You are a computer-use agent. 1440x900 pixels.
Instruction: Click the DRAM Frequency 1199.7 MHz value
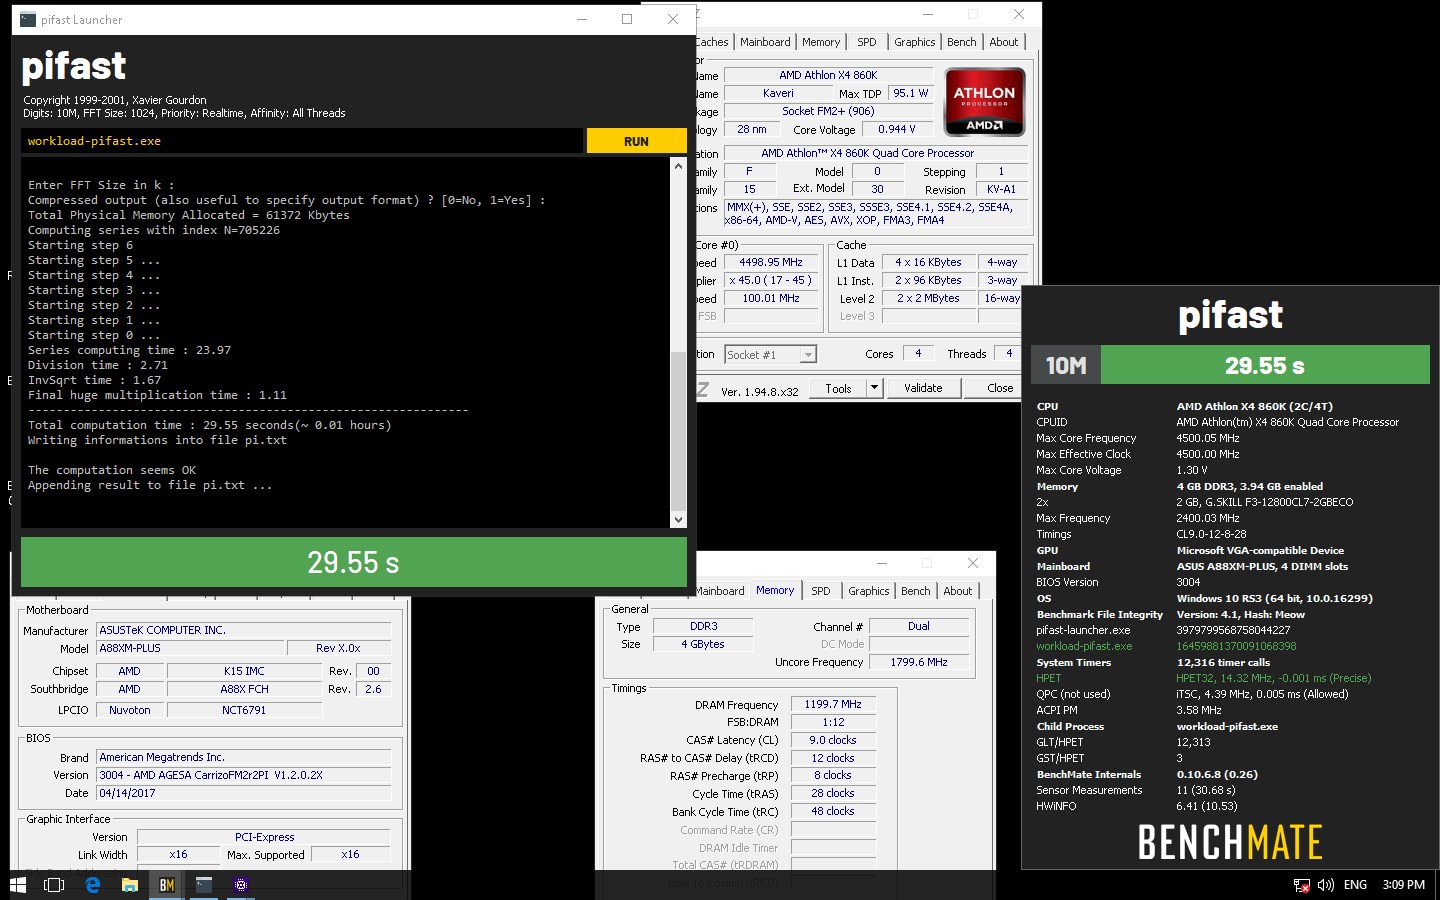coord(833,704)
